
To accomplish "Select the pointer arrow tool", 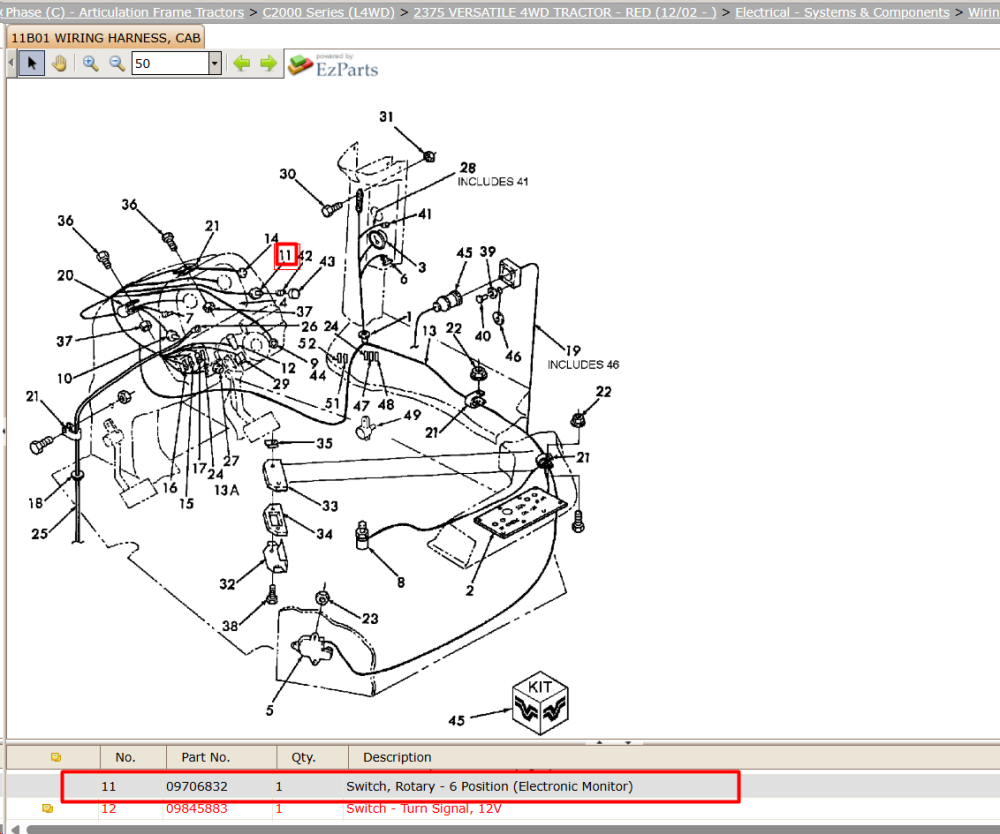I will click(32, 63).
